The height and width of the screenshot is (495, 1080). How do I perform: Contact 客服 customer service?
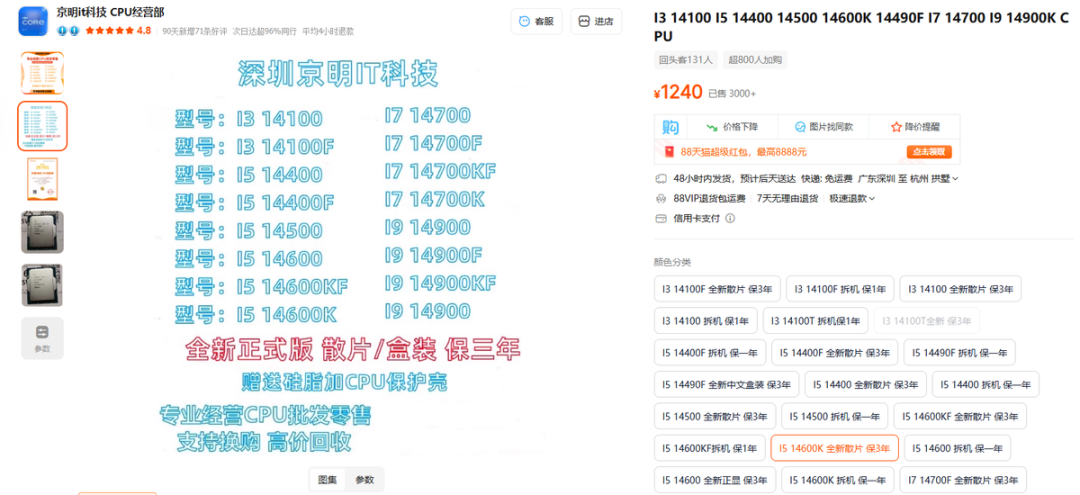[536, 21]
